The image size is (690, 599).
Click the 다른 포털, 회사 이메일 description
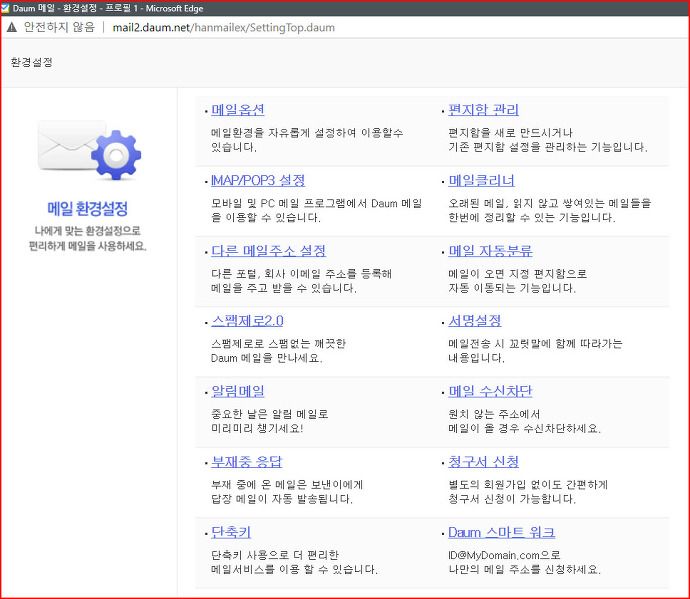point(301,280)
